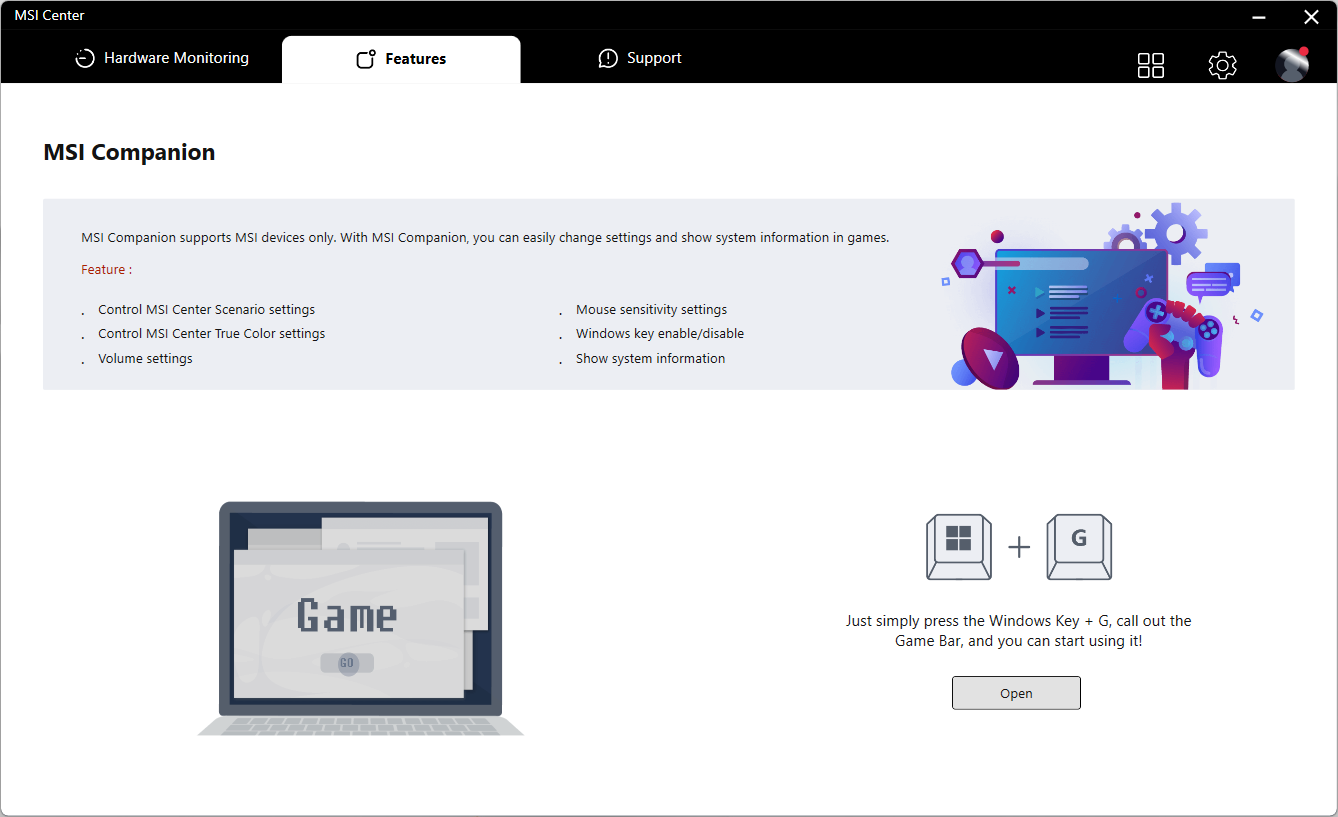
Task: Click the Open button for Game Bar
Action: point(1016,693)
